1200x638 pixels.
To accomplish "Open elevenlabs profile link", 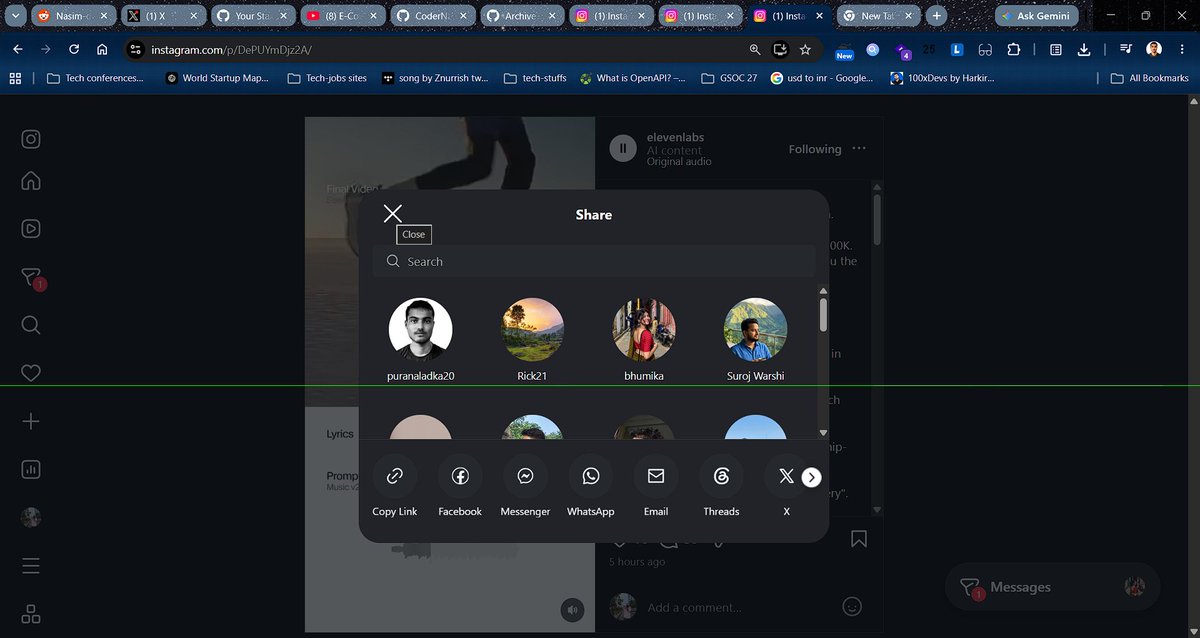I will pos(675,137).
